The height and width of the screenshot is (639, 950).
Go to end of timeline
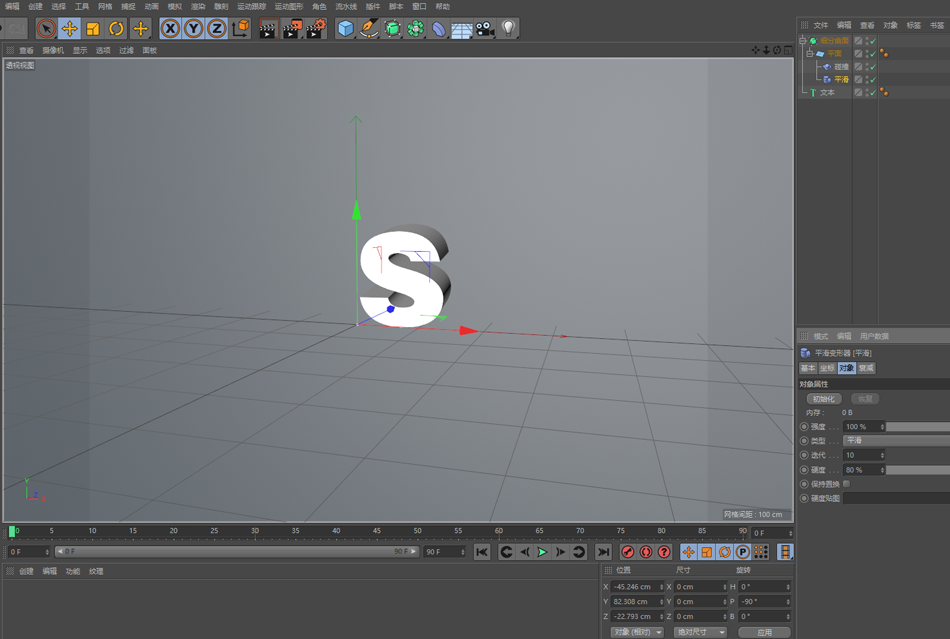click(x=603, y=552)
